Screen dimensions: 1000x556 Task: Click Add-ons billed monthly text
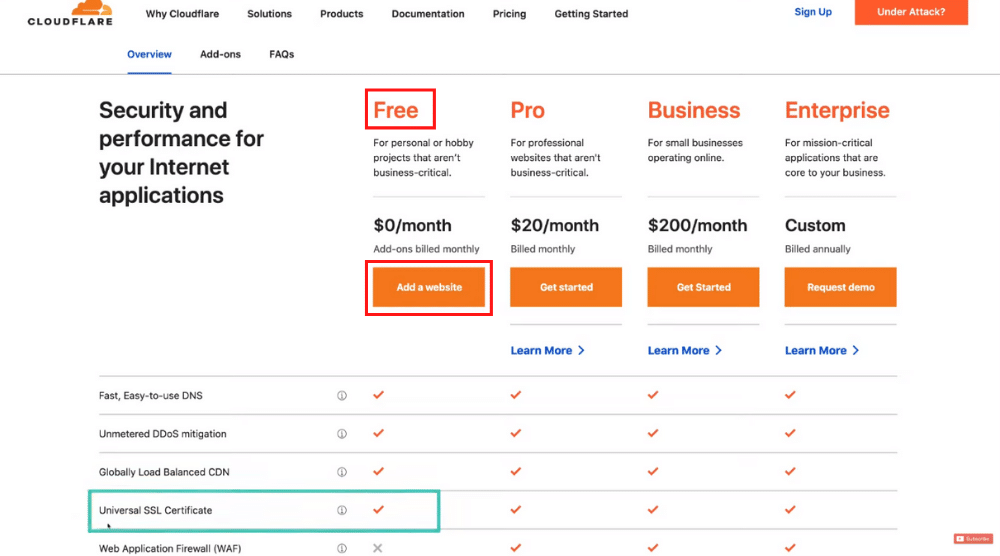[426, 249]
